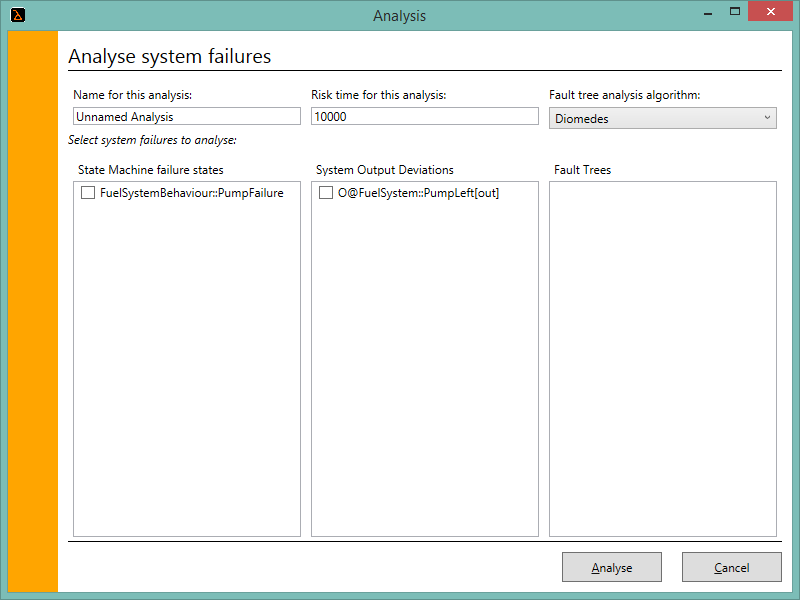Image resolution: width=800 pixels, height=600 pixels.
Task: Close the Analysis dialog window
Action: (771, 11)
